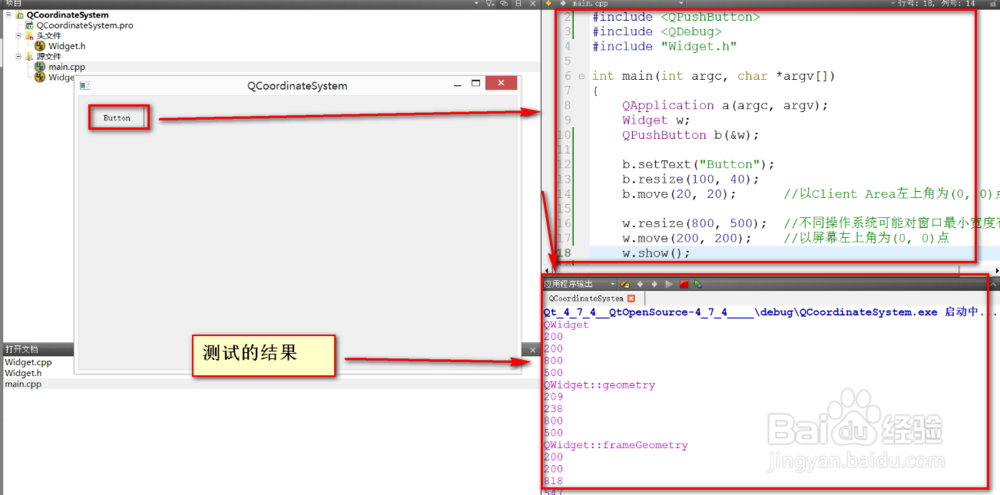Click the code line QPushButton b(&w);
The width and height of the screenshot is (1000, 495).
pos(691,135)
